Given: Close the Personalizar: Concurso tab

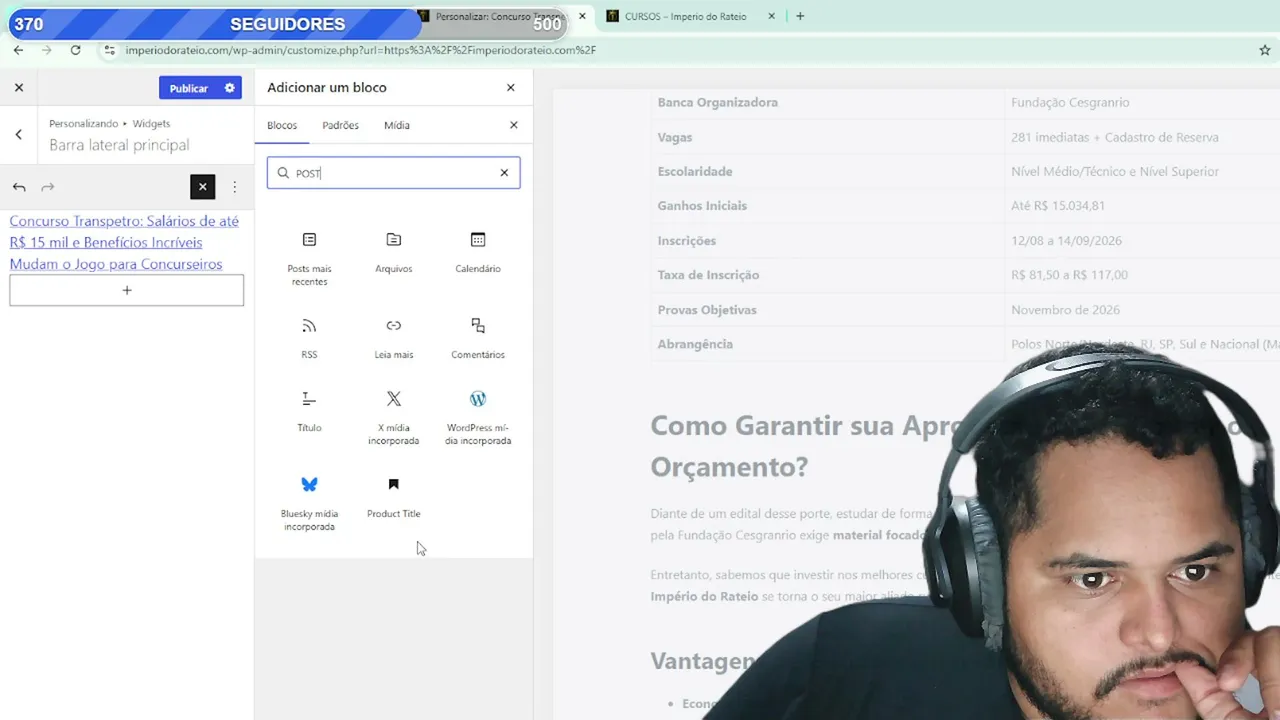Looking at the screenshot, I should [582, 16].
